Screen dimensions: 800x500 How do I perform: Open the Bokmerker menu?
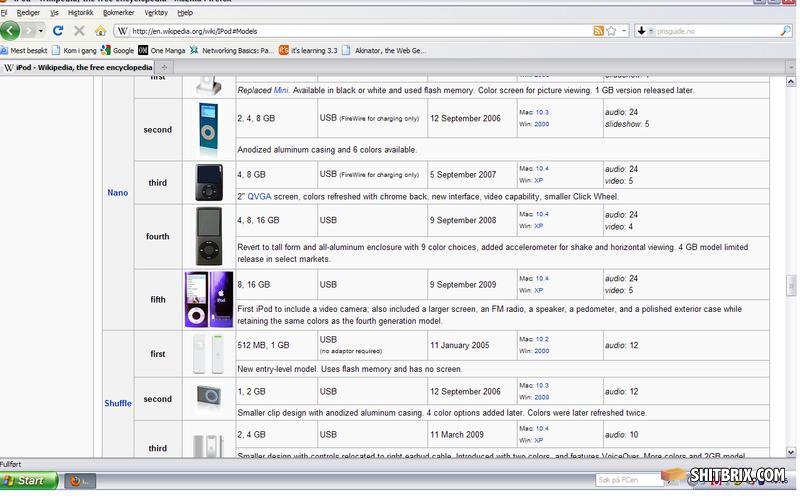(x=118, y=12)
